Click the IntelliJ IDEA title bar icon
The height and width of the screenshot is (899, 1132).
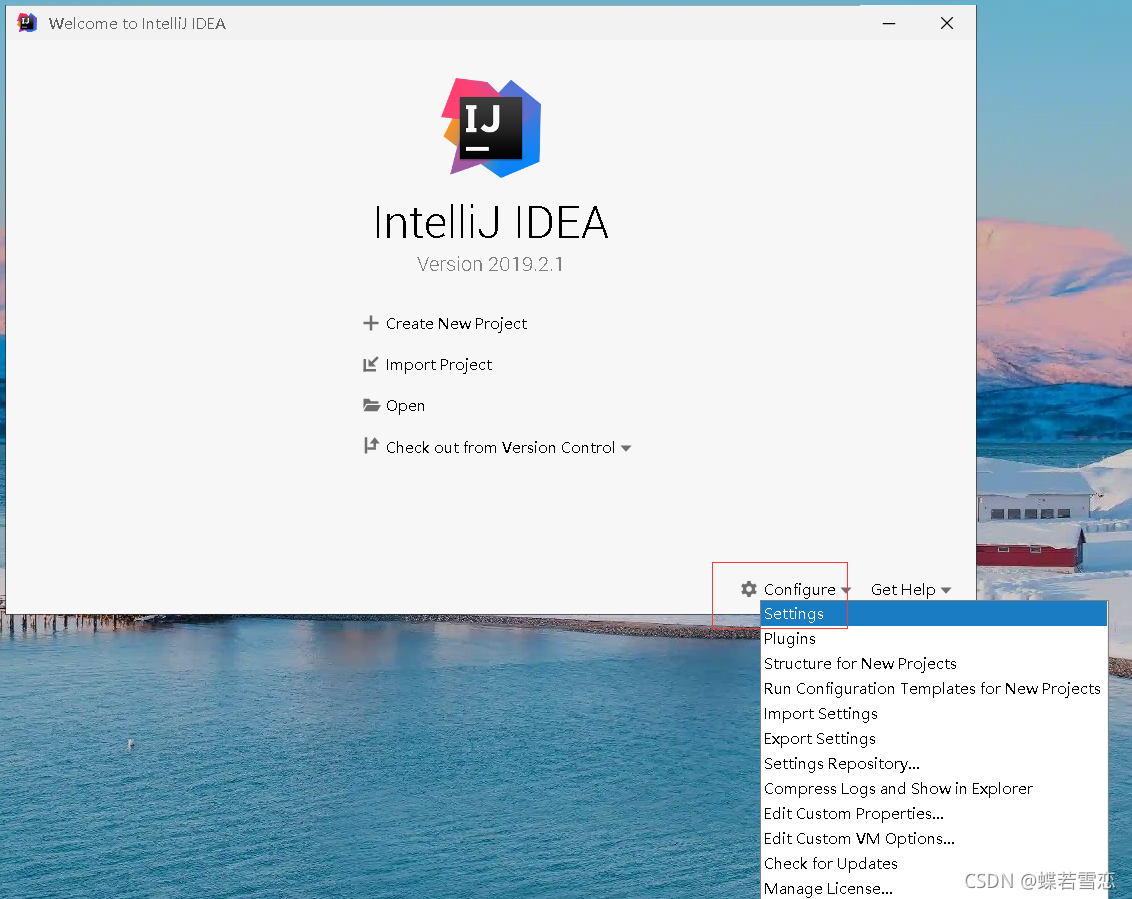(27, 23)
